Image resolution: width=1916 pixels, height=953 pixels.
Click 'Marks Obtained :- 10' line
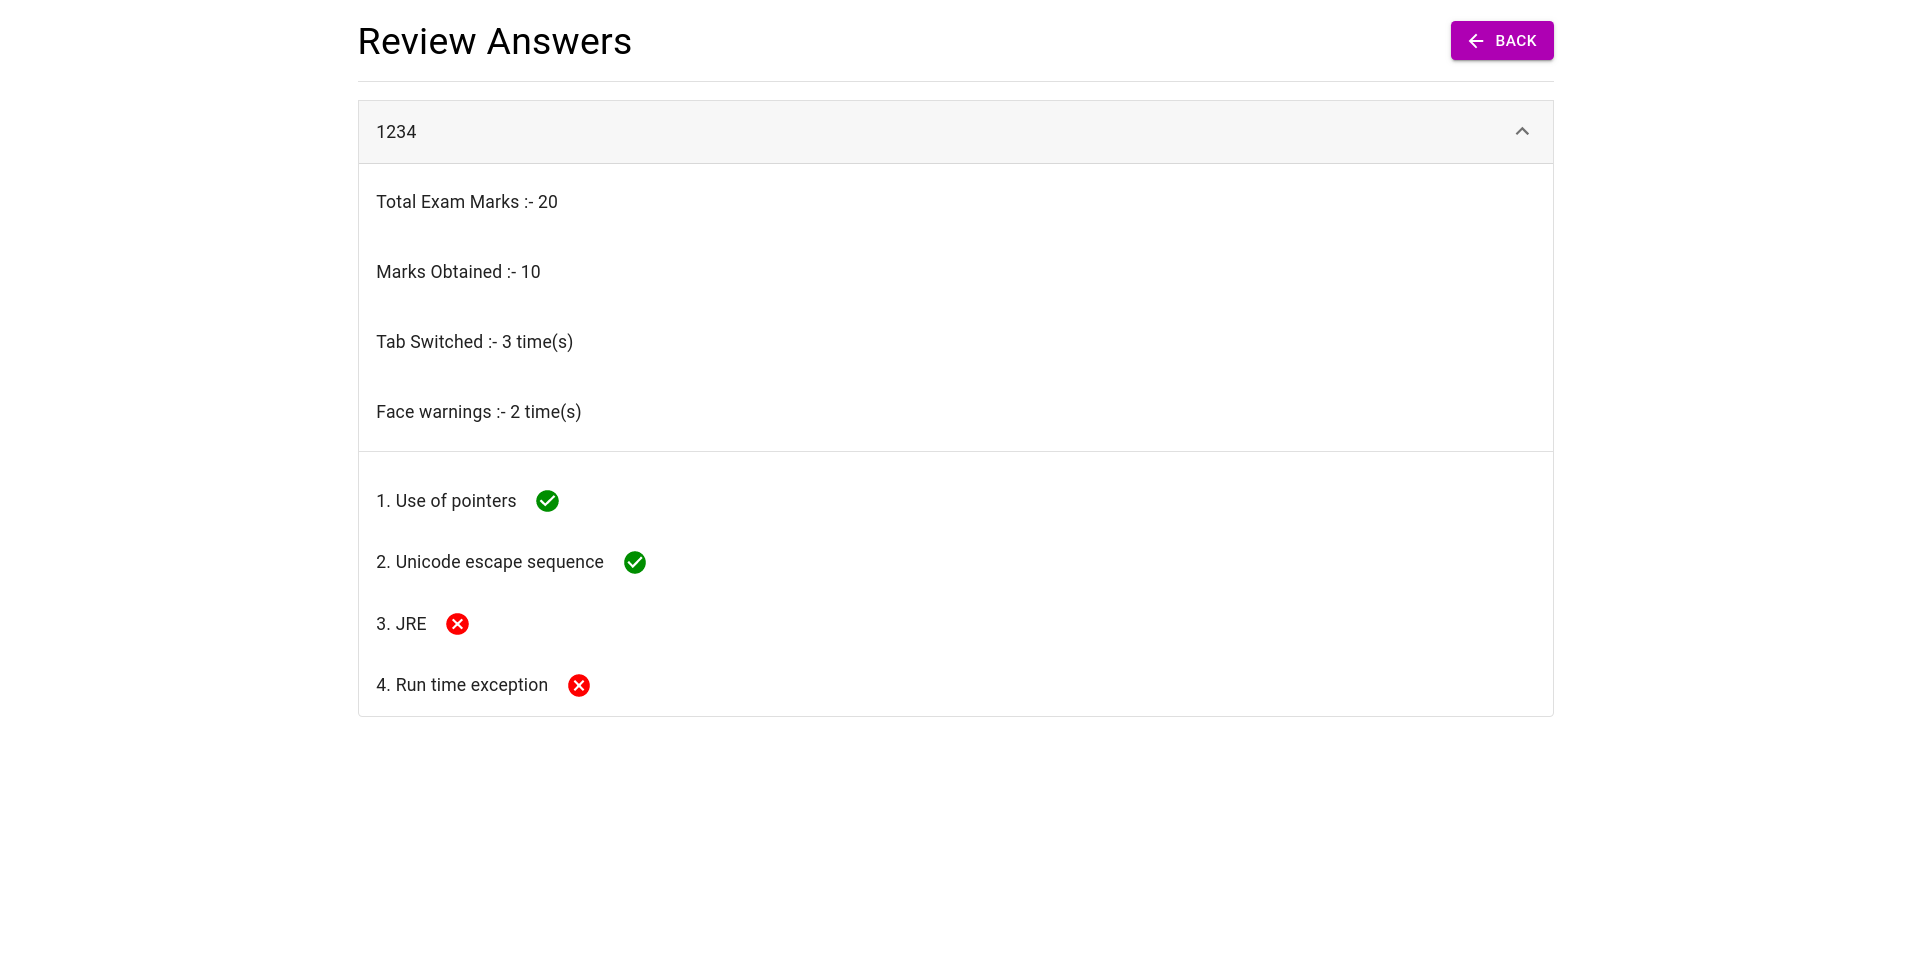click(458, 272)
